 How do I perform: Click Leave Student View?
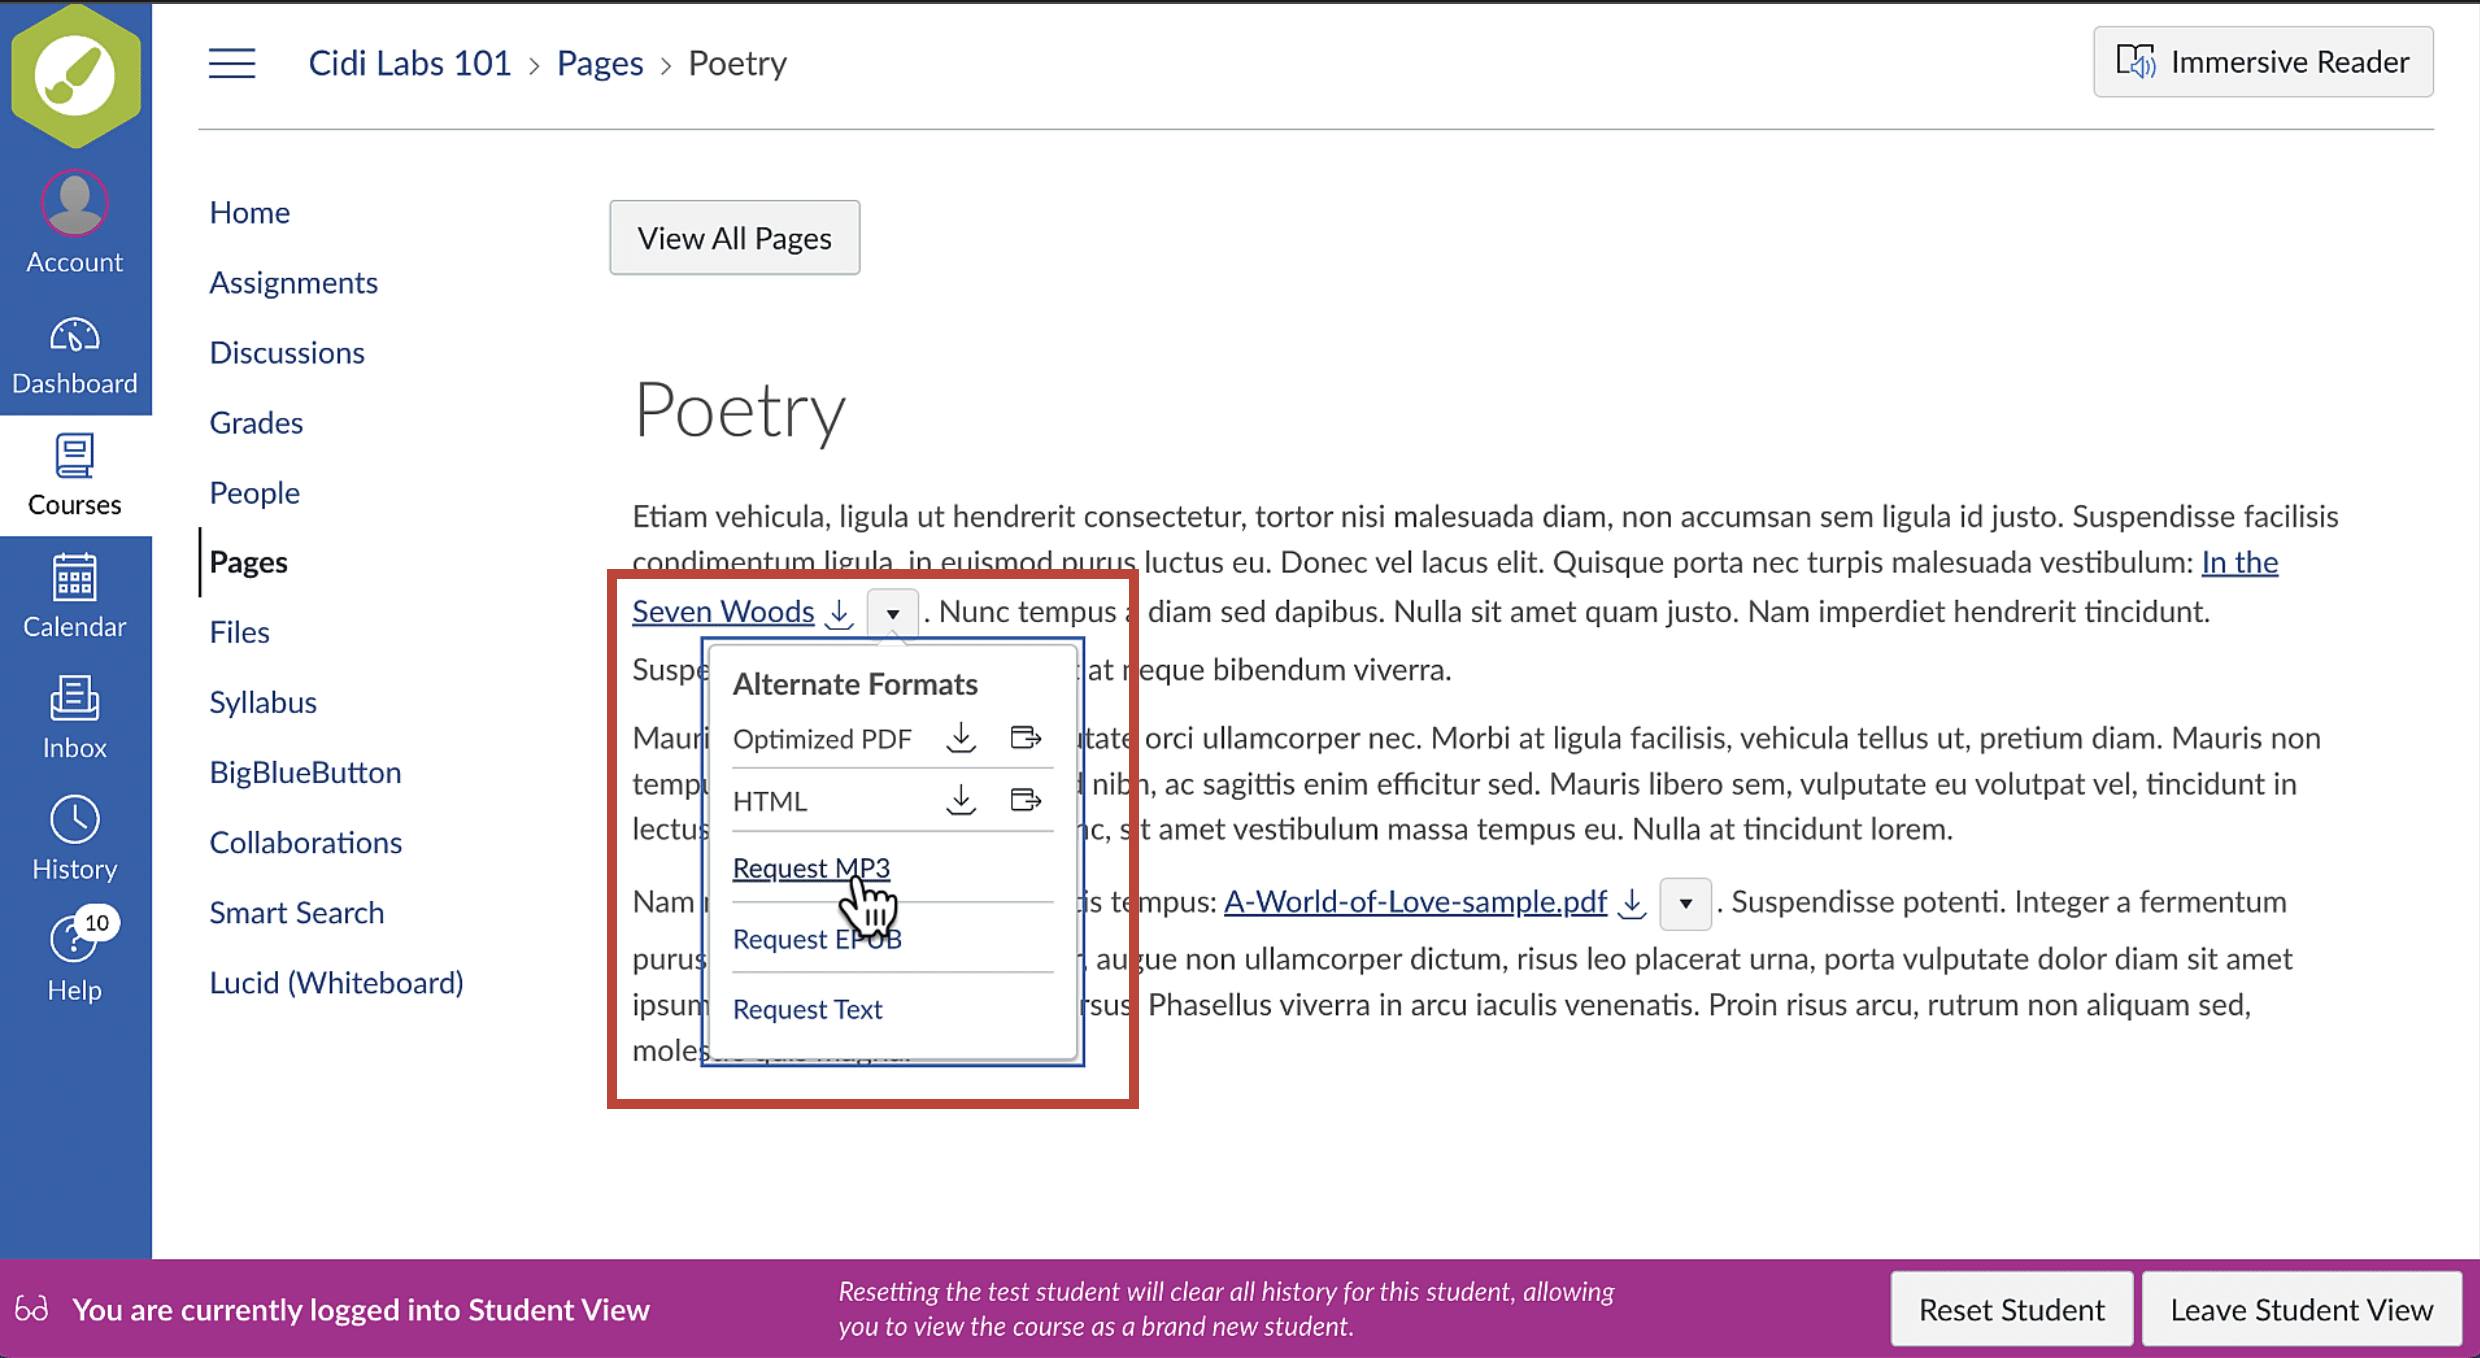2301,1309
